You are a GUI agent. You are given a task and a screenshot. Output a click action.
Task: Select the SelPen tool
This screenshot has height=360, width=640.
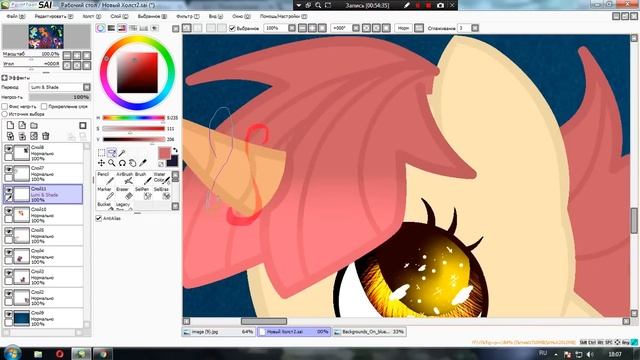tap(143, 193)
